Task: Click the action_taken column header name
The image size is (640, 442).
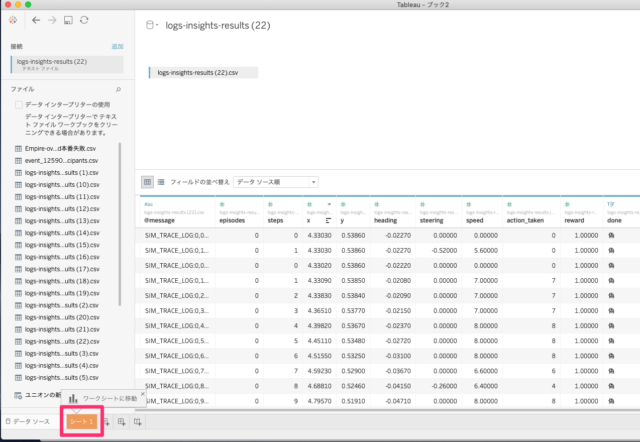Action: (525, 220)
